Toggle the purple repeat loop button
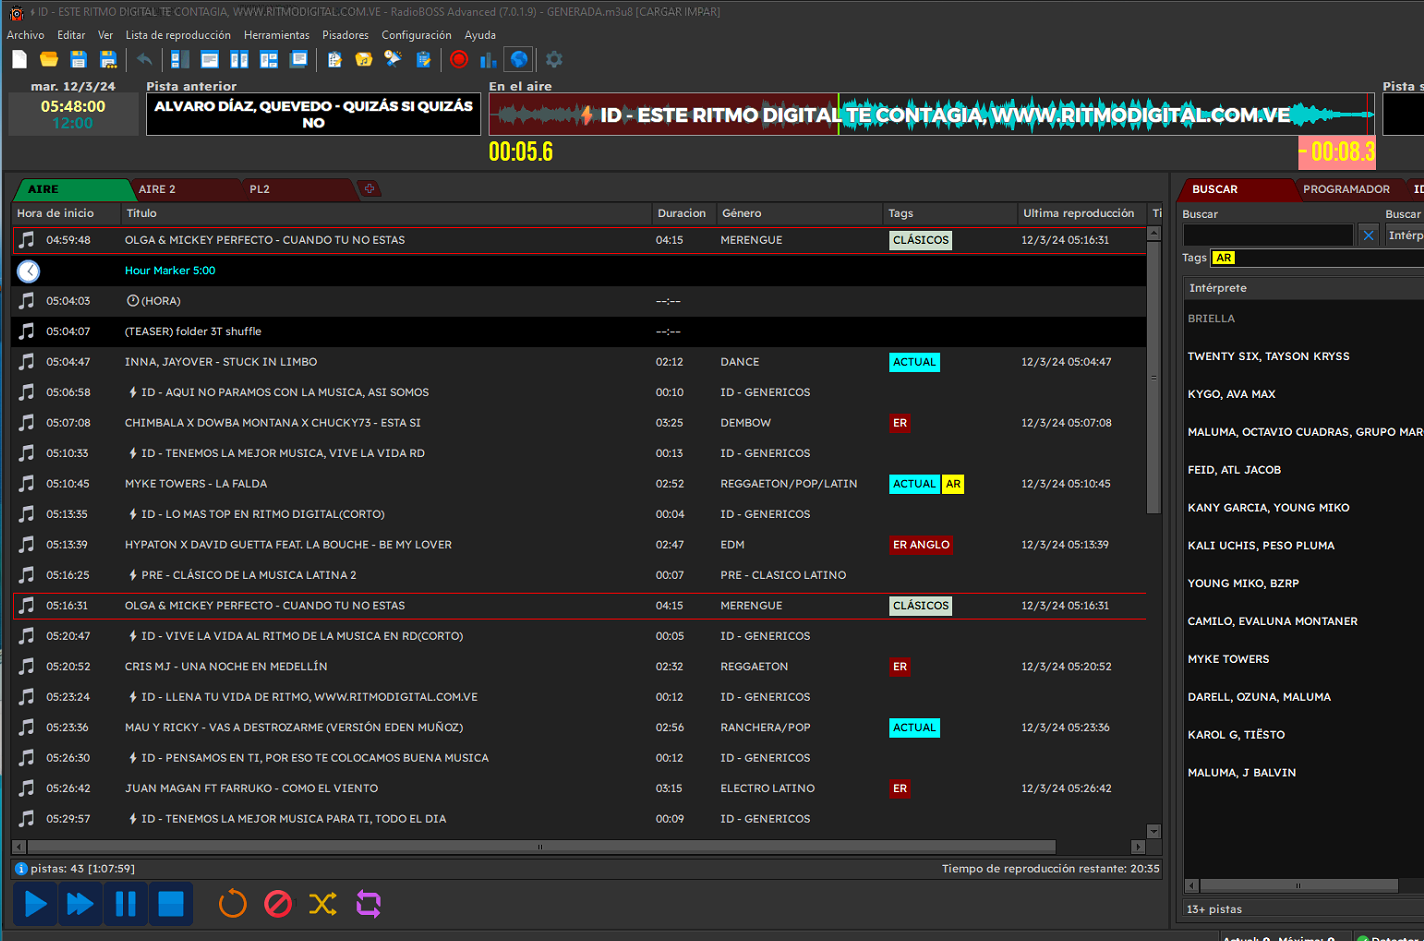Screen dimensions: 1424x941 pos(368,904)
